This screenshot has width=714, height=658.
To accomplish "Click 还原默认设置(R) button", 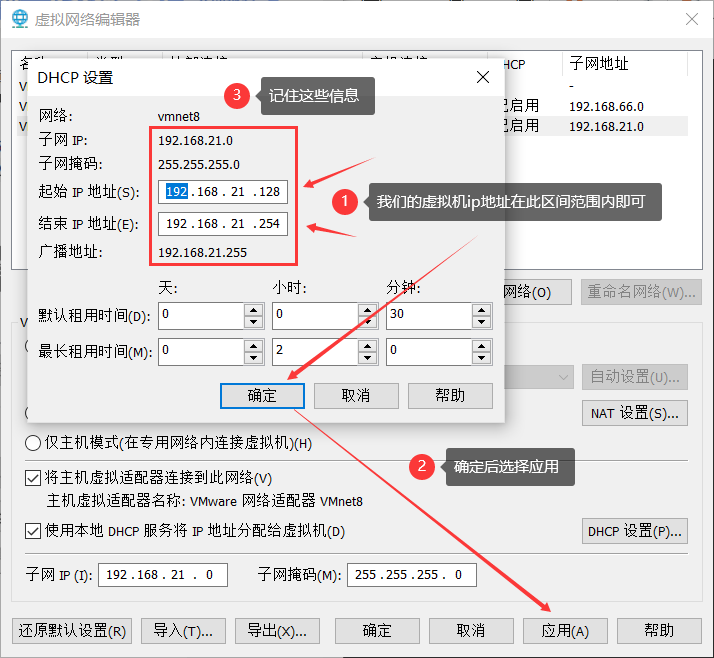I will pyautogui.click(x=72, y=631).
